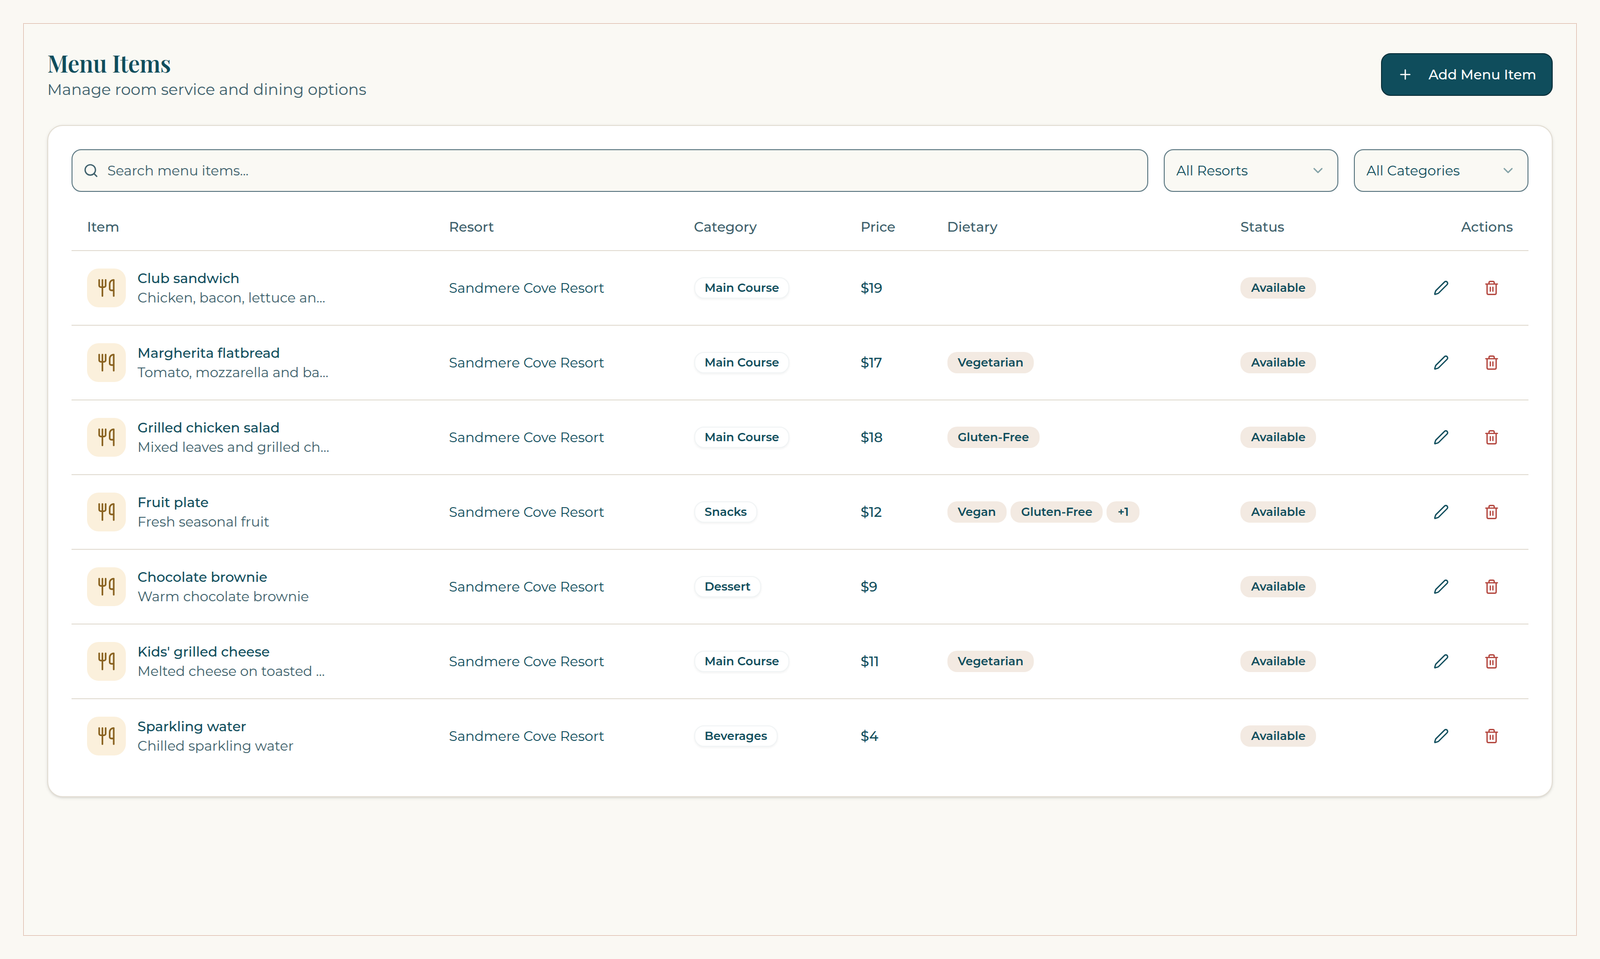Click Available status for Club sandwich
This screenshot has height=959, width=1600.
[1278, 288]
